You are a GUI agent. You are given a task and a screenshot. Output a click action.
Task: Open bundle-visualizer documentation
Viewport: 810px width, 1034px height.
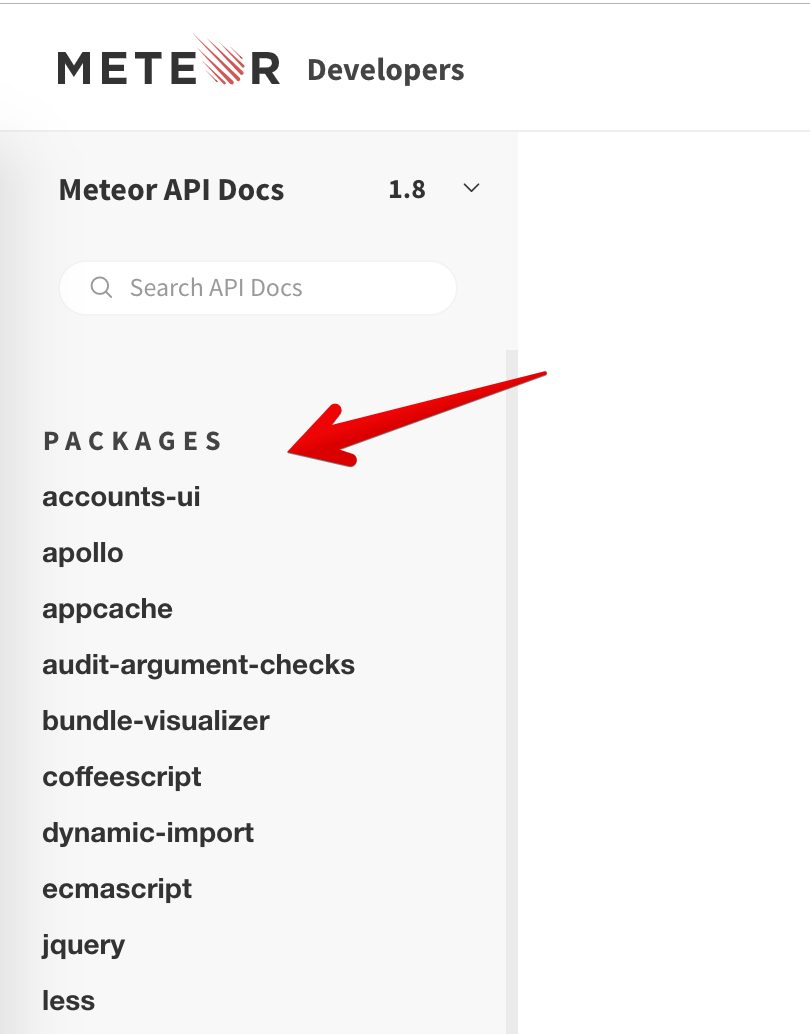coord(156,721)
